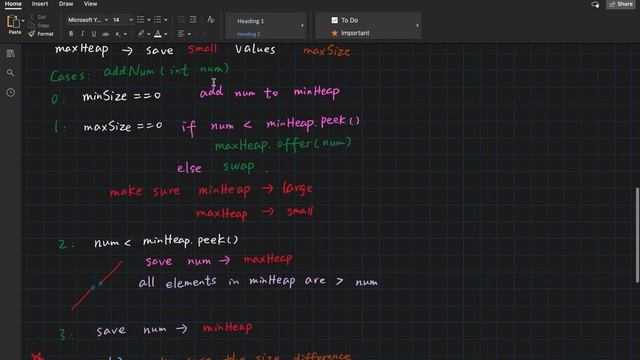Apply the Heading 1 style
The height and width of the screenshot is (360, 640).
251,21
